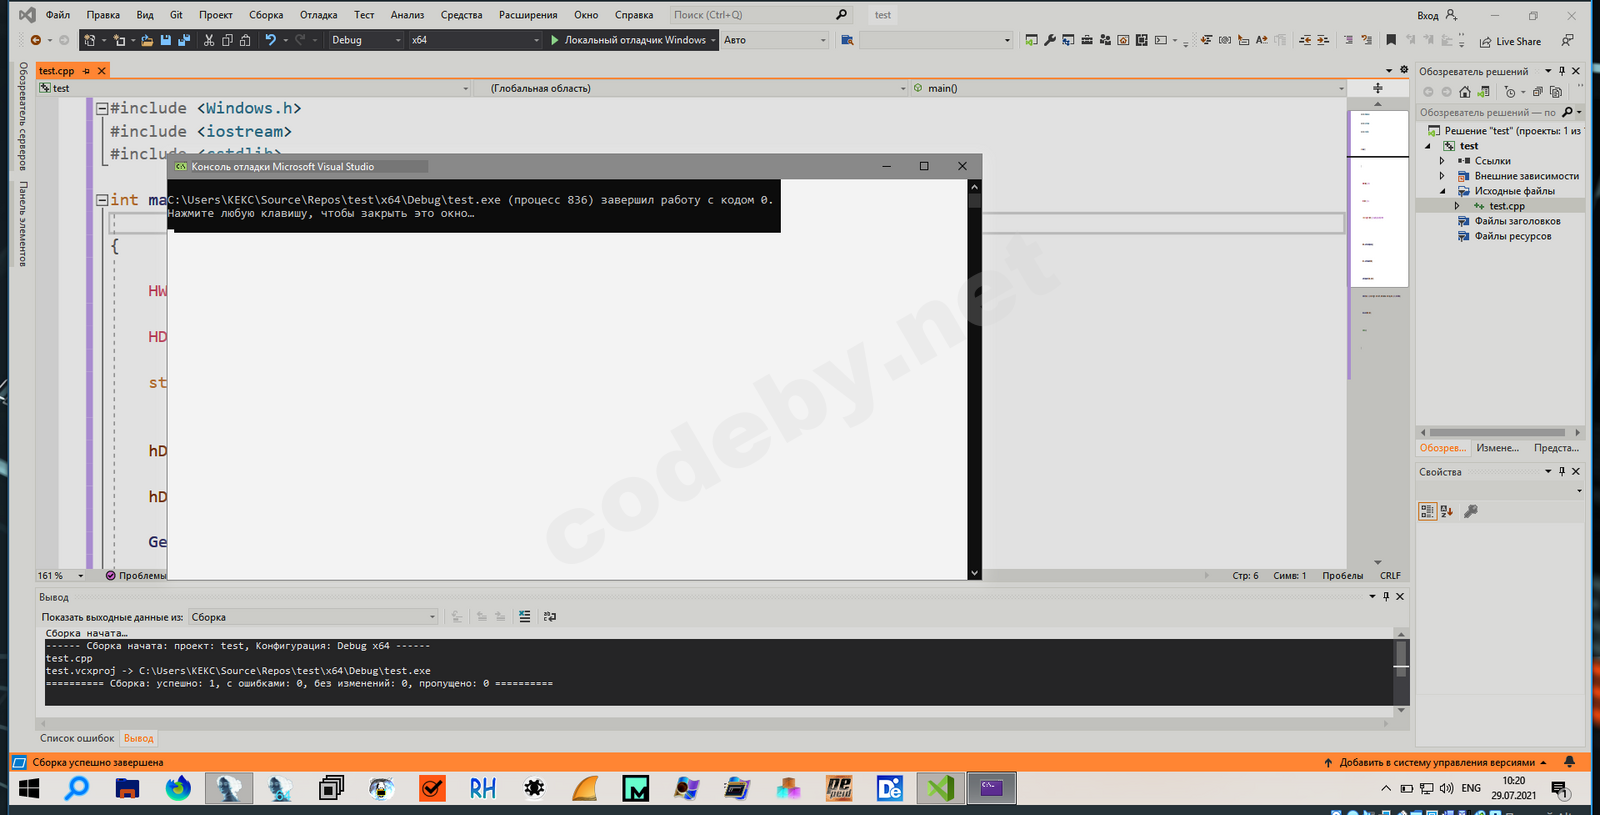Image resolution: width=1600 pixels, height=815 pixels.
Task: Click the bookmark icon in toolbar
Action: [1391, 40]
